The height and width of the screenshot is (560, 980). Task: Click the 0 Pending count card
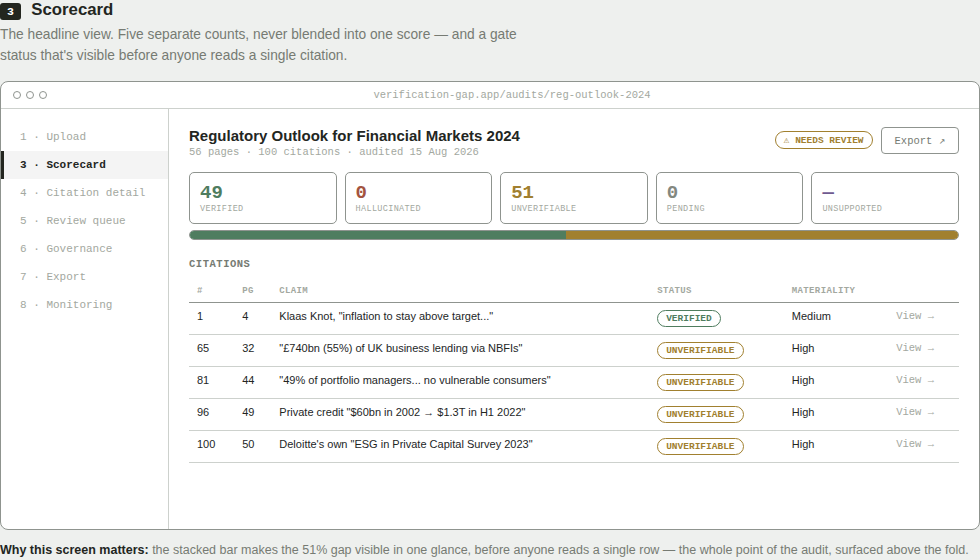729,198
